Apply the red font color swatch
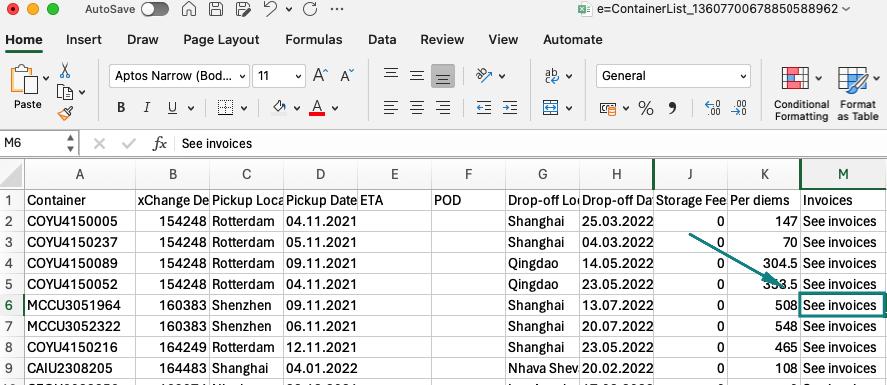The height and width of the screenshot is (385, 887). click(x=317, y=107)
